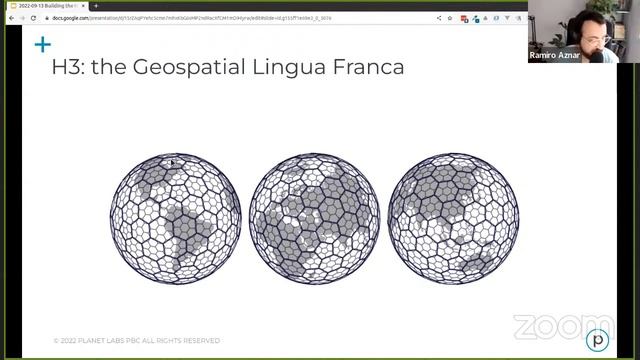Click the blue plus icon on slide
The width and height of the screenshot is (640, 360).
pos(42,44)
